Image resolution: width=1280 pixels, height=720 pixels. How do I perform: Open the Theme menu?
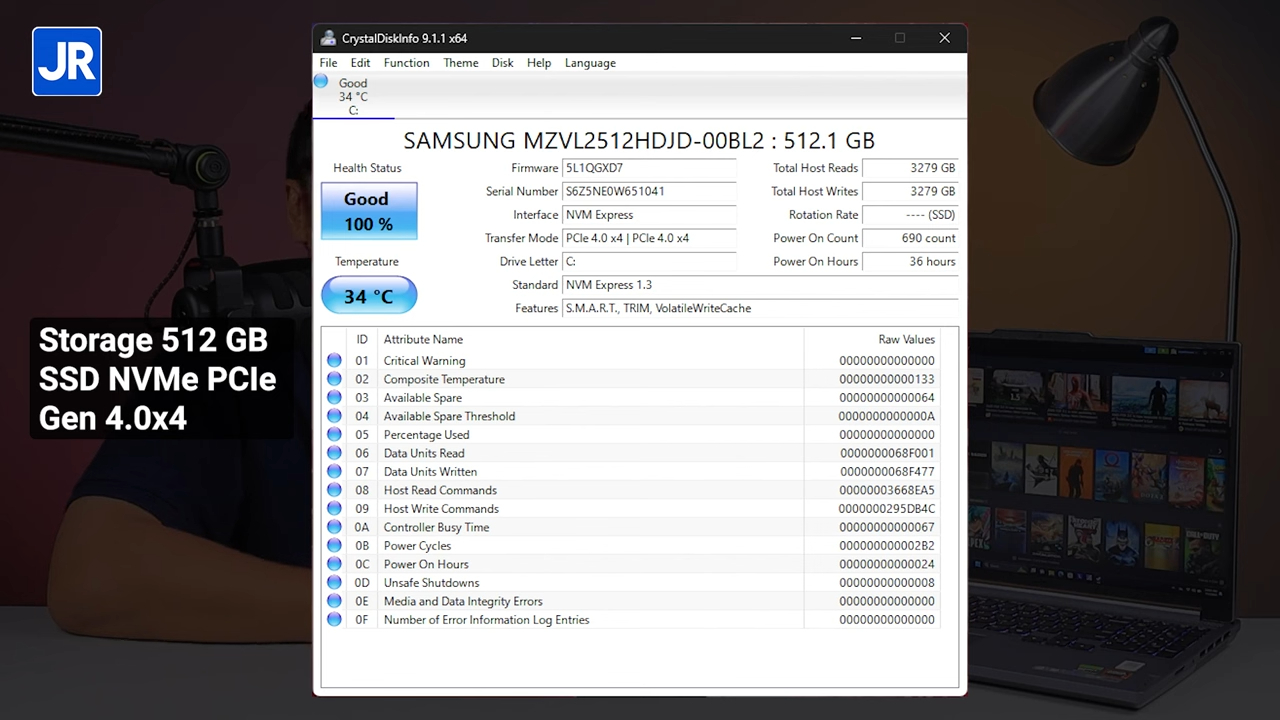pos(460,62)
